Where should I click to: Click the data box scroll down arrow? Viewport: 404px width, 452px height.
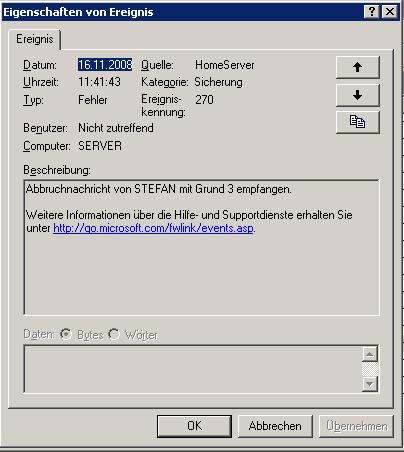(370, 384)
